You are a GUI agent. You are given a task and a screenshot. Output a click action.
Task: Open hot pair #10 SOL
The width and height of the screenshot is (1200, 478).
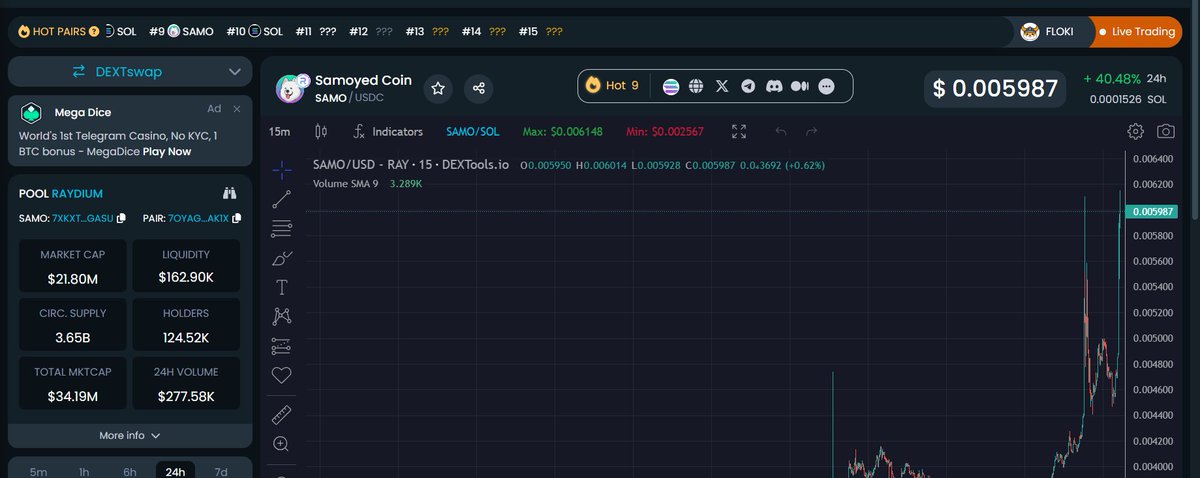254,32
